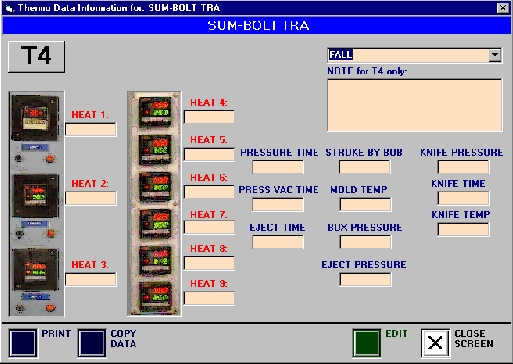Viewport: 513px width, 364px height.
Task: Click the MOLD TEMP field
Action: pyautogui.click(x=365, y=204)
